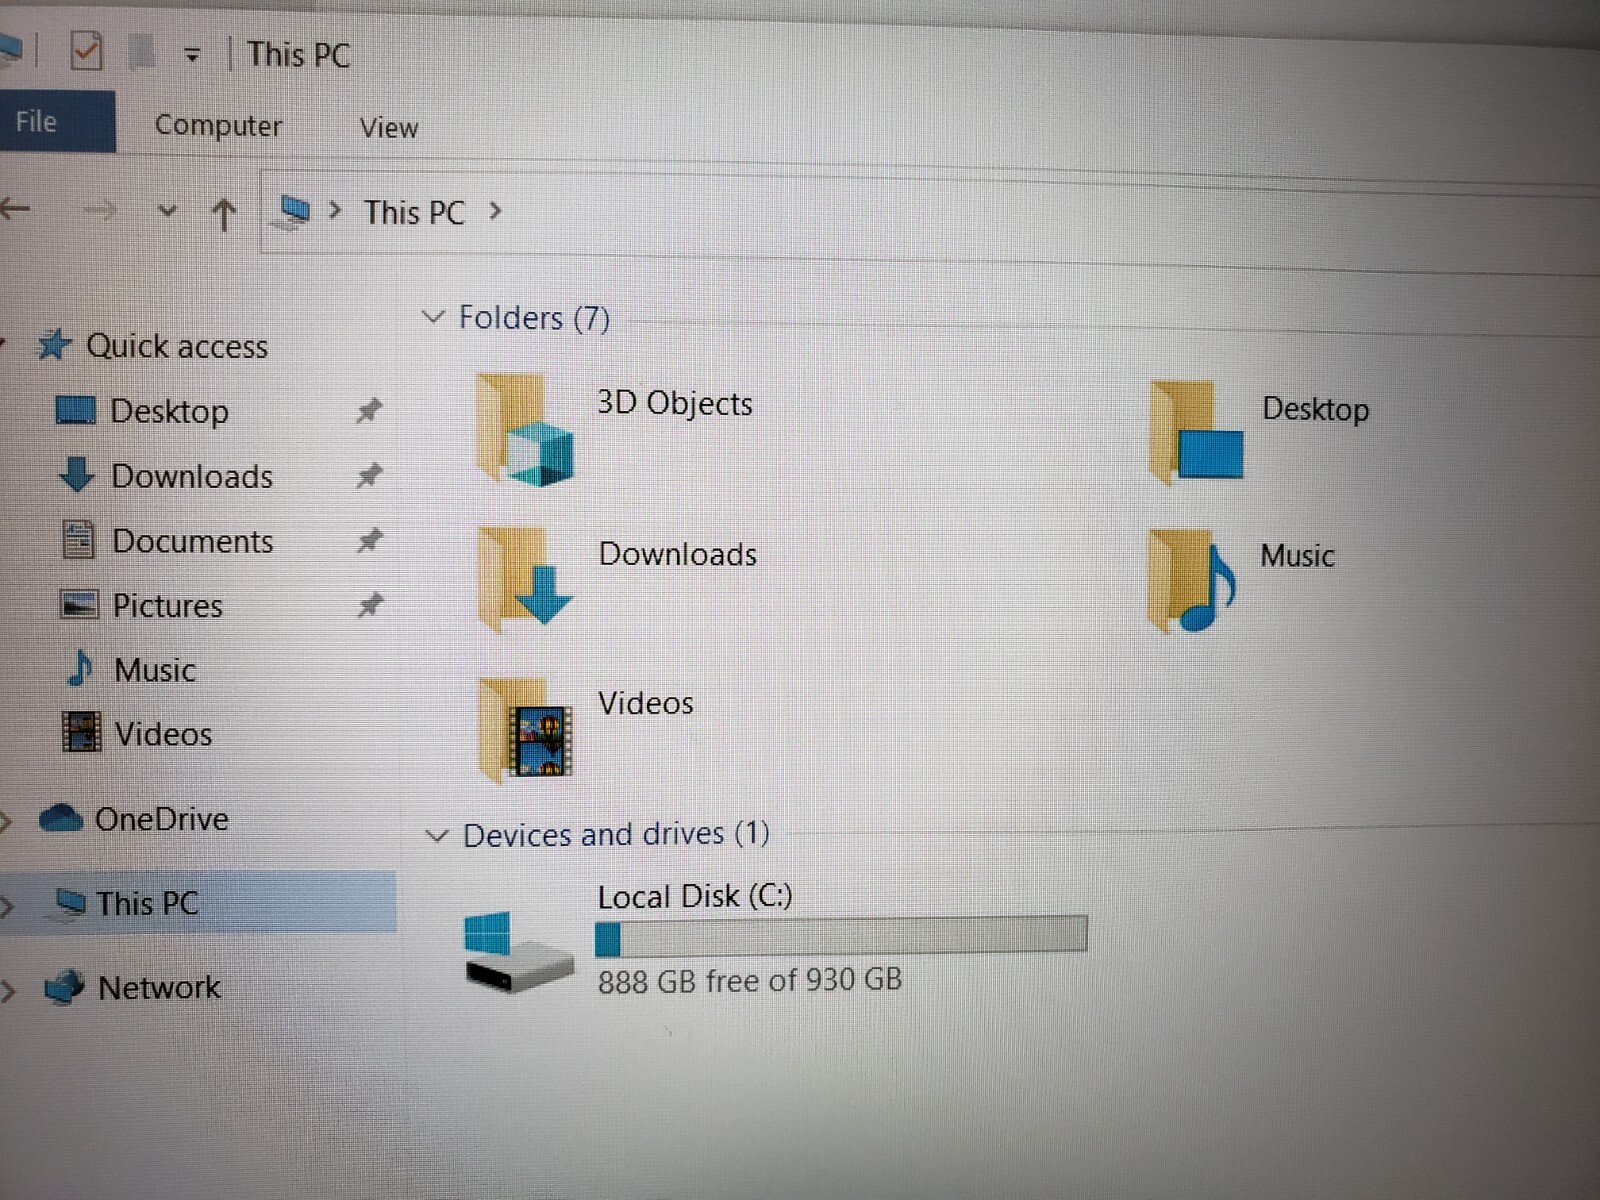Click the Properties checkmark icon in title bar
This screenshot has width=1600, height=1200.
point(86,50)
